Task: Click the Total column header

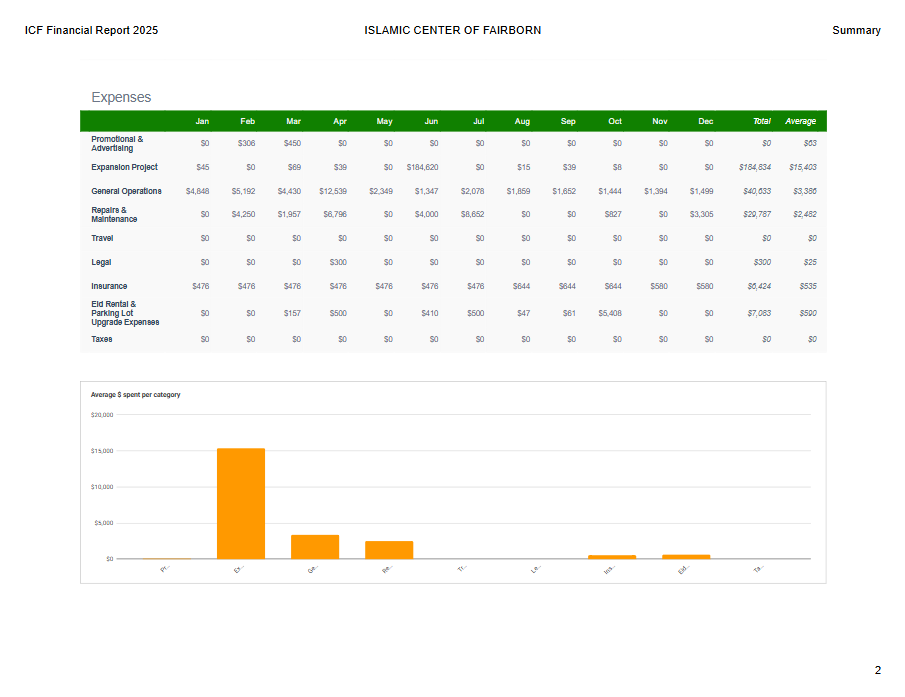Action: click(761, 121)
